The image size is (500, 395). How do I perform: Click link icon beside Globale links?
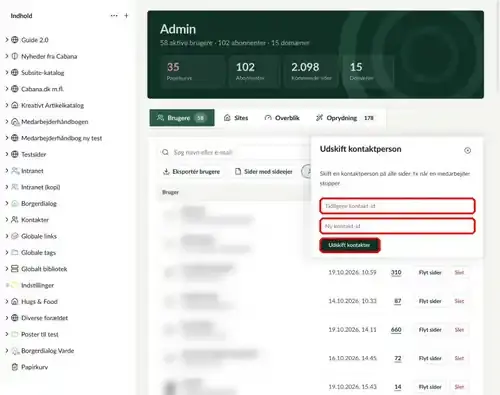tap(15, 236)
